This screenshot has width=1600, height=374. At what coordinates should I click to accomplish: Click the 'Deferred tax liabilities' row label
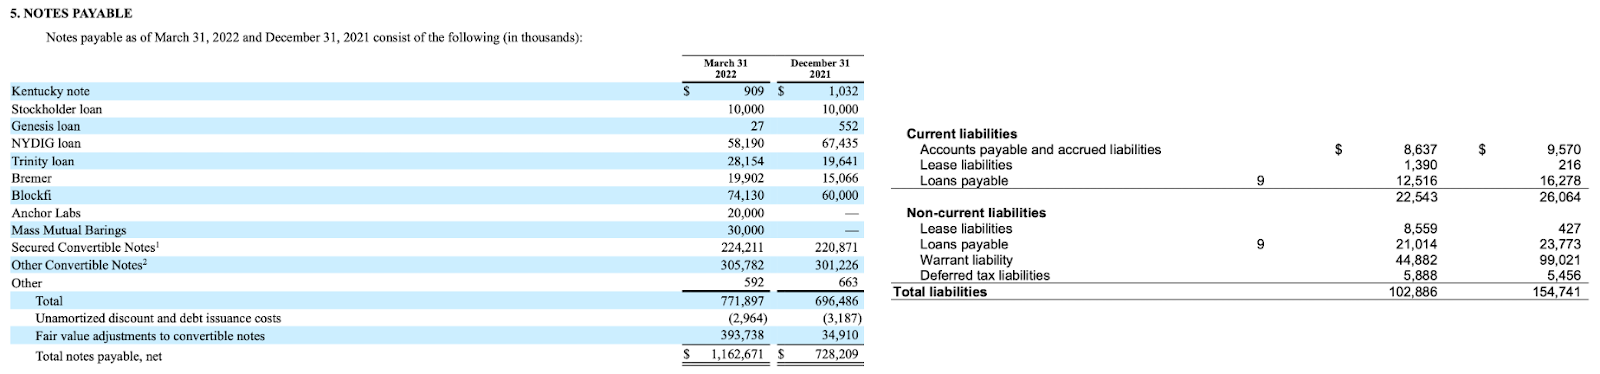[985, 276]
